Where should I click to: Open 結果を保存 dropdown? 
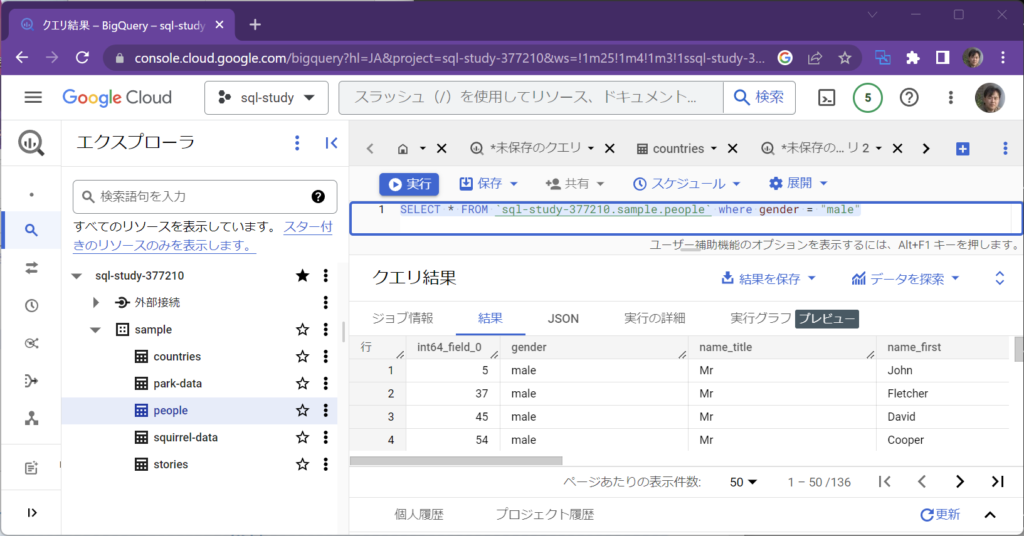pos(768,279)
